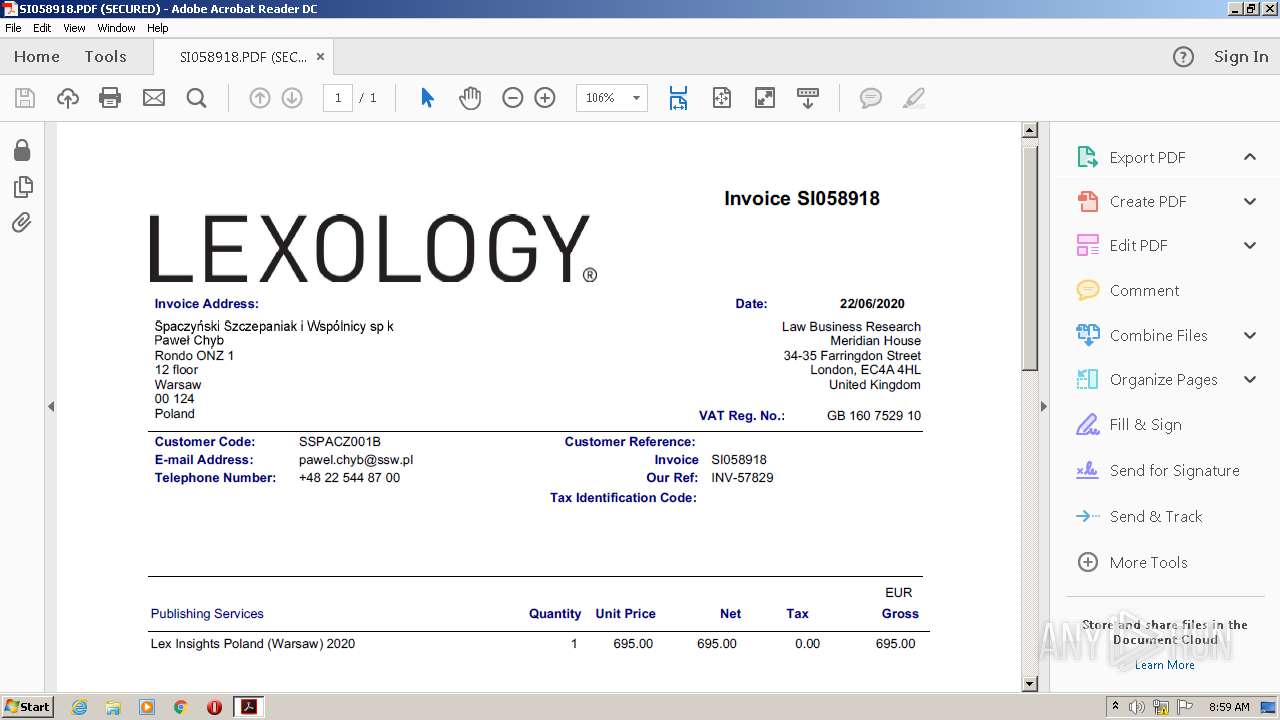Activate the Hand pan tool

tap(470, 98)
